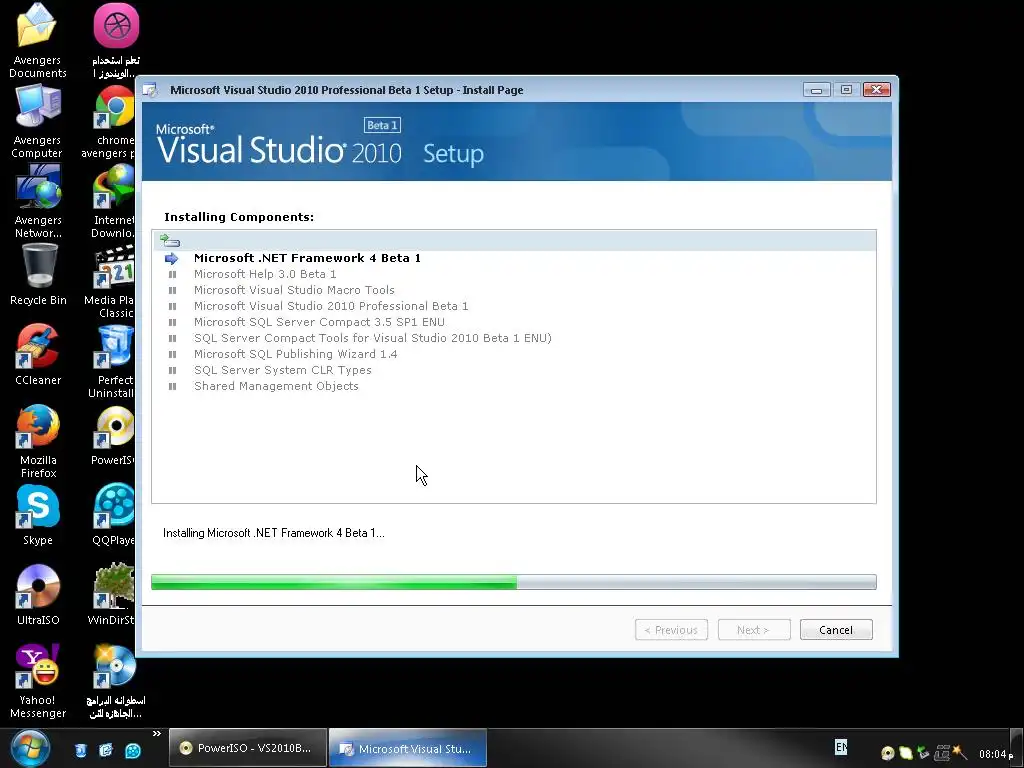1024x768 pixels.
Task: Open the Recycle Bin icon
Action: (38, 274)
